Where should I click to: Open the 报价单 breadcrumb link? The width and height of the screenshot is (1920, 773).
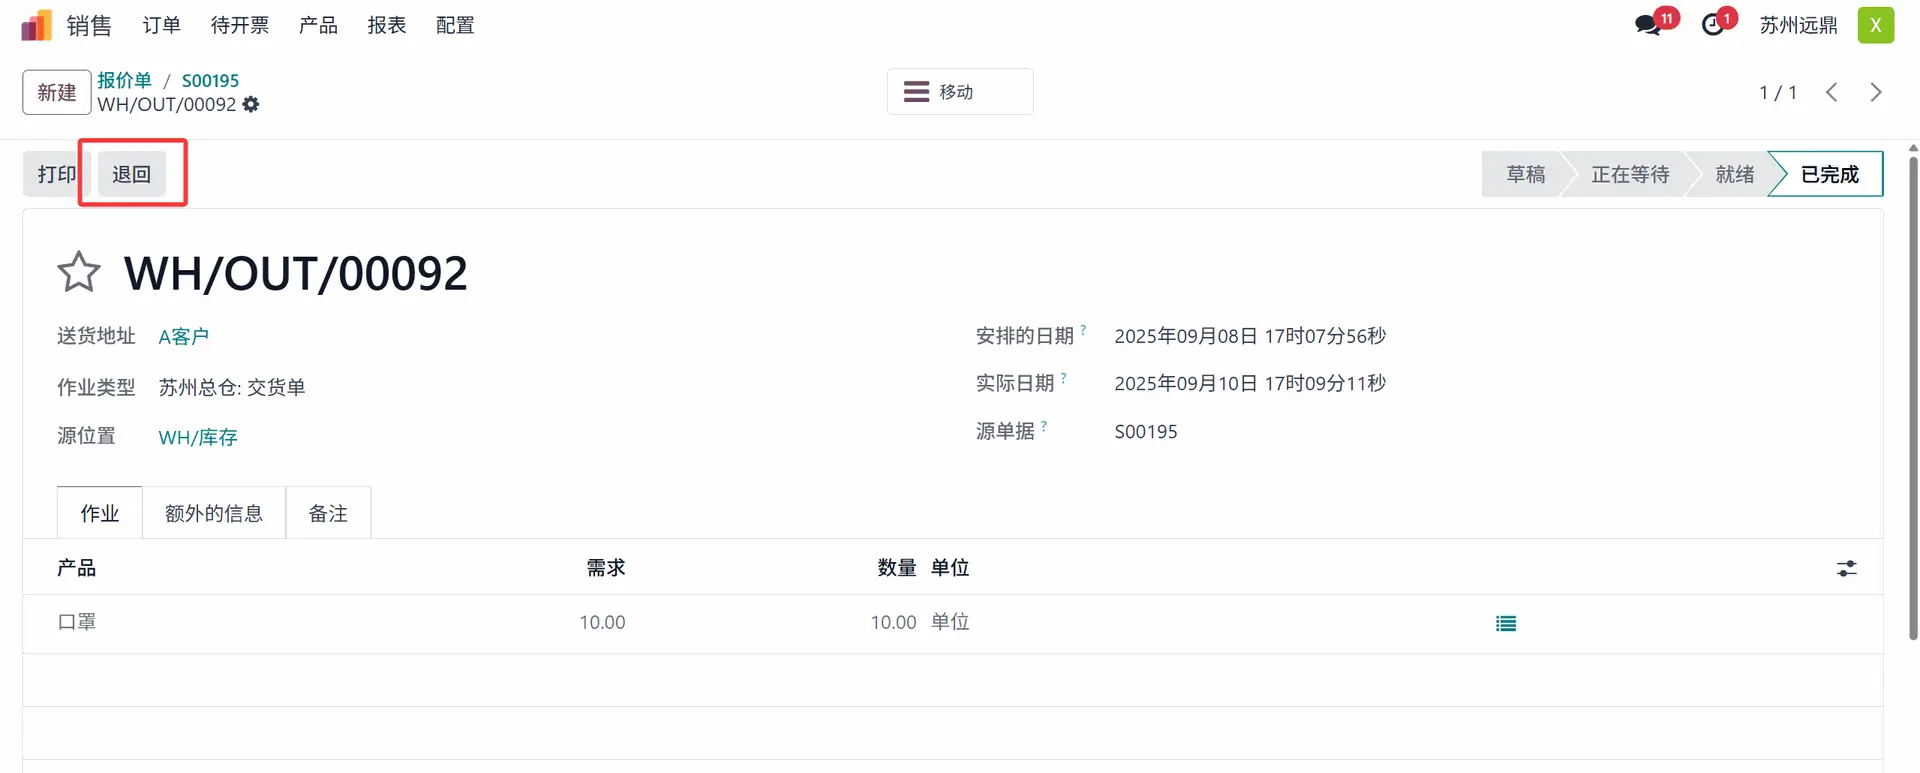click(x=124, y=80)
